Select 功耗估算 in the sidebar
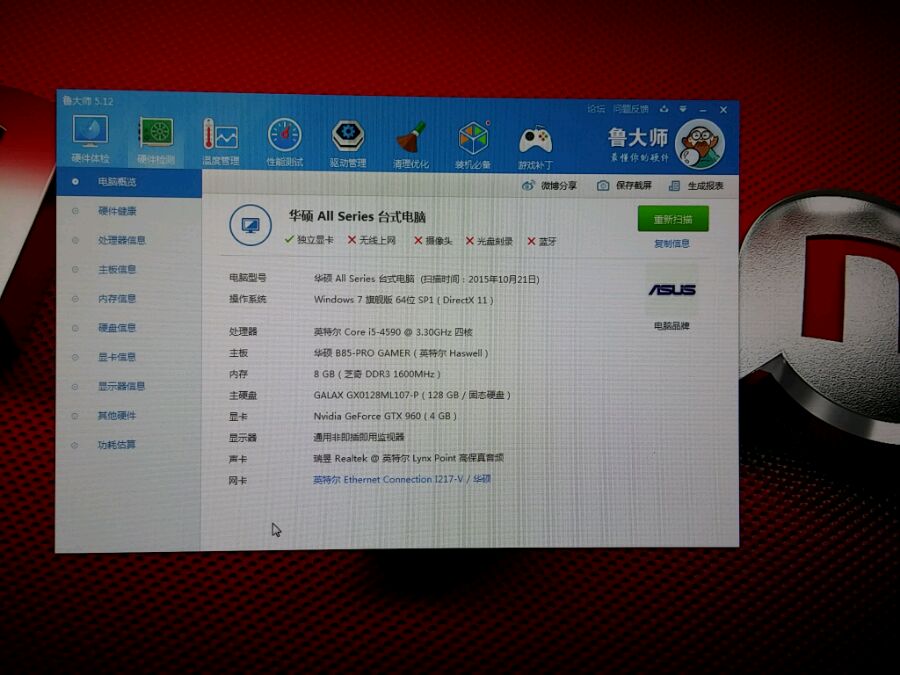The height and width of the screenshot is (675, 900). 117,445
